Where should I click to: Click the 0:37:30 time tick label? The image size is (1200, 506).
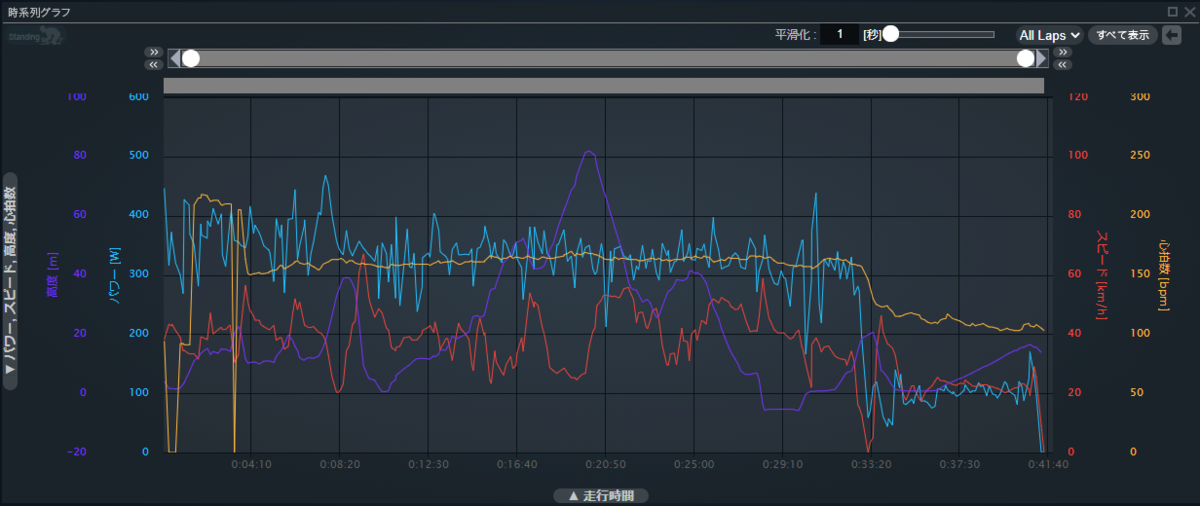point(960,465)
